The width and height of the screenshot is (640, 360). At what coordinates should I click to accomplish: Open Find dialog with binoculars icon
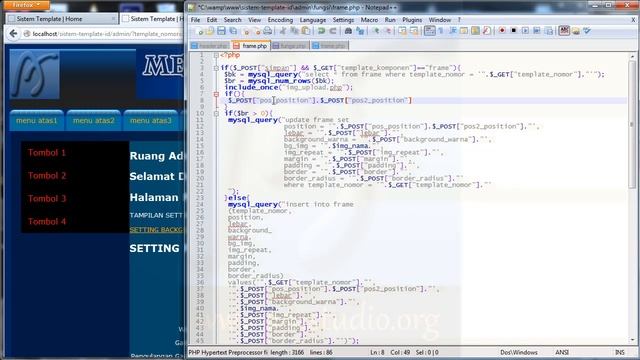[348, 31]
